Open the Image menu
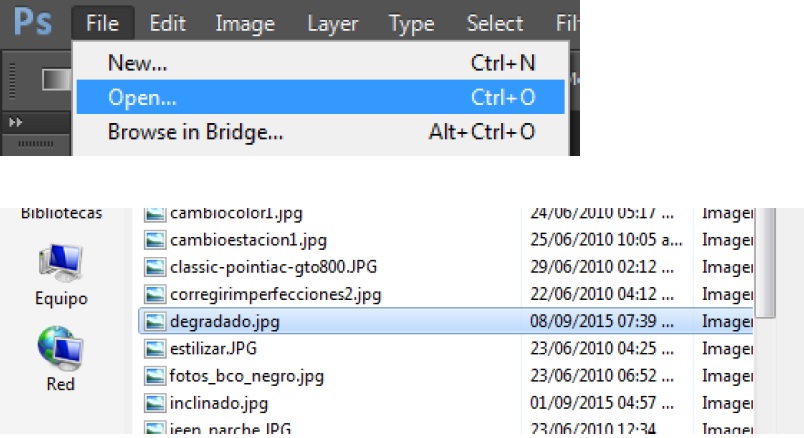 245,23
